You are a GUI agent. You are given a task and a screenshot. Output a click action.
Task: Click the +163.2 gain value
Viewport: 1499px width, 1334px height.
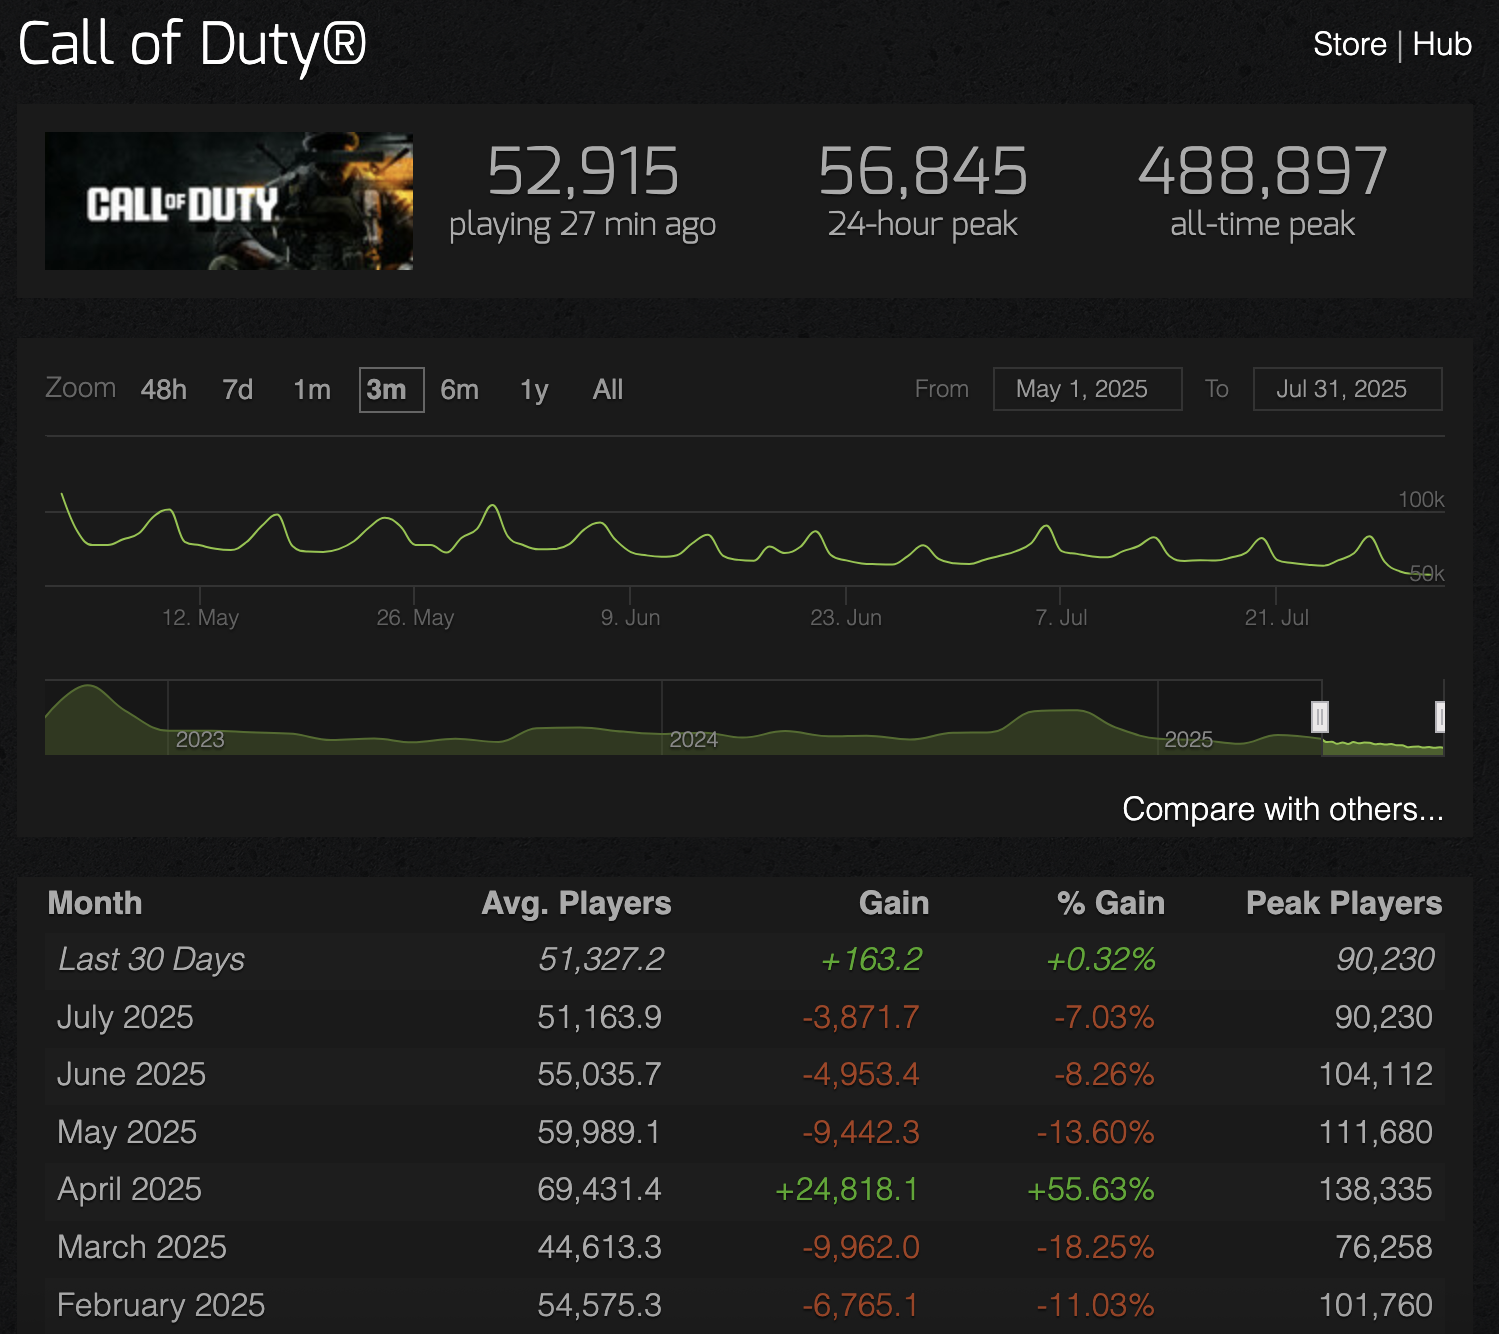tap(871, 960)
